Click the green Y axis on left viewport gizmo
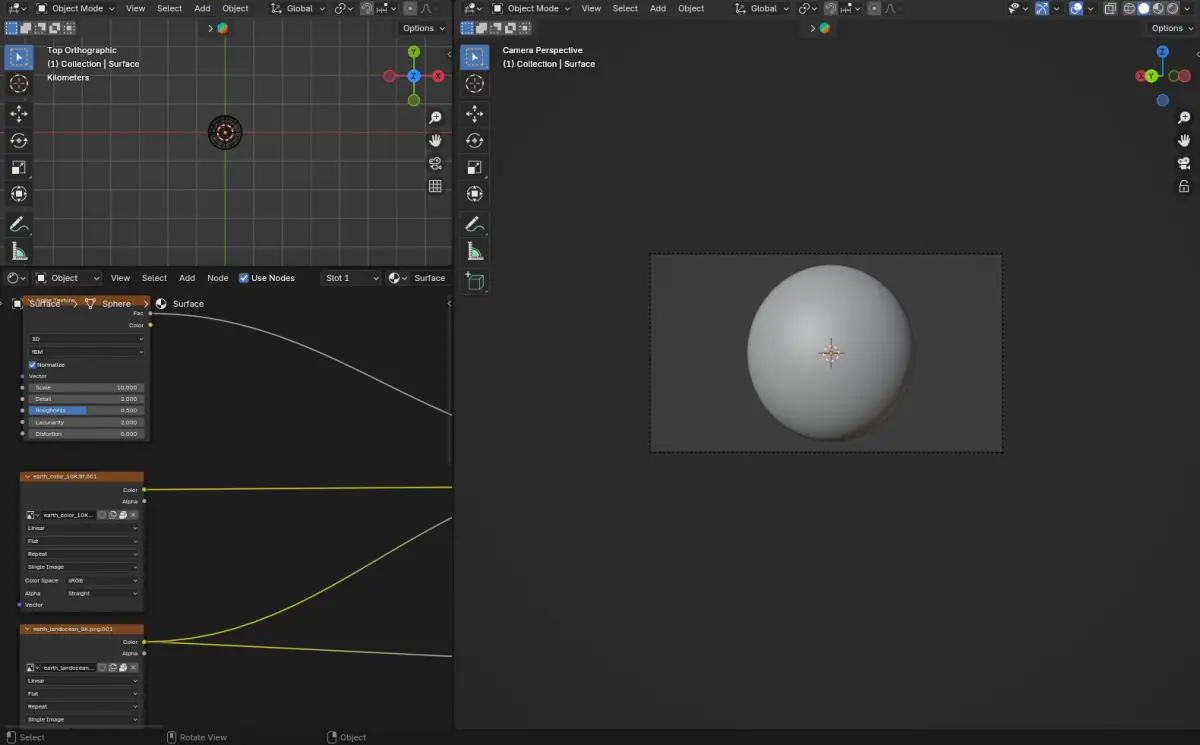This screenshot has width=1200, height=745. 414,52
